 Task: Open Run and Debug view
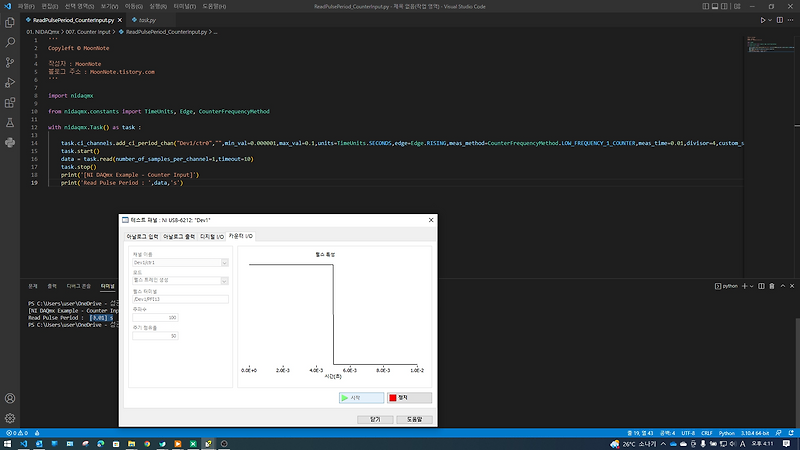[10, 82]
